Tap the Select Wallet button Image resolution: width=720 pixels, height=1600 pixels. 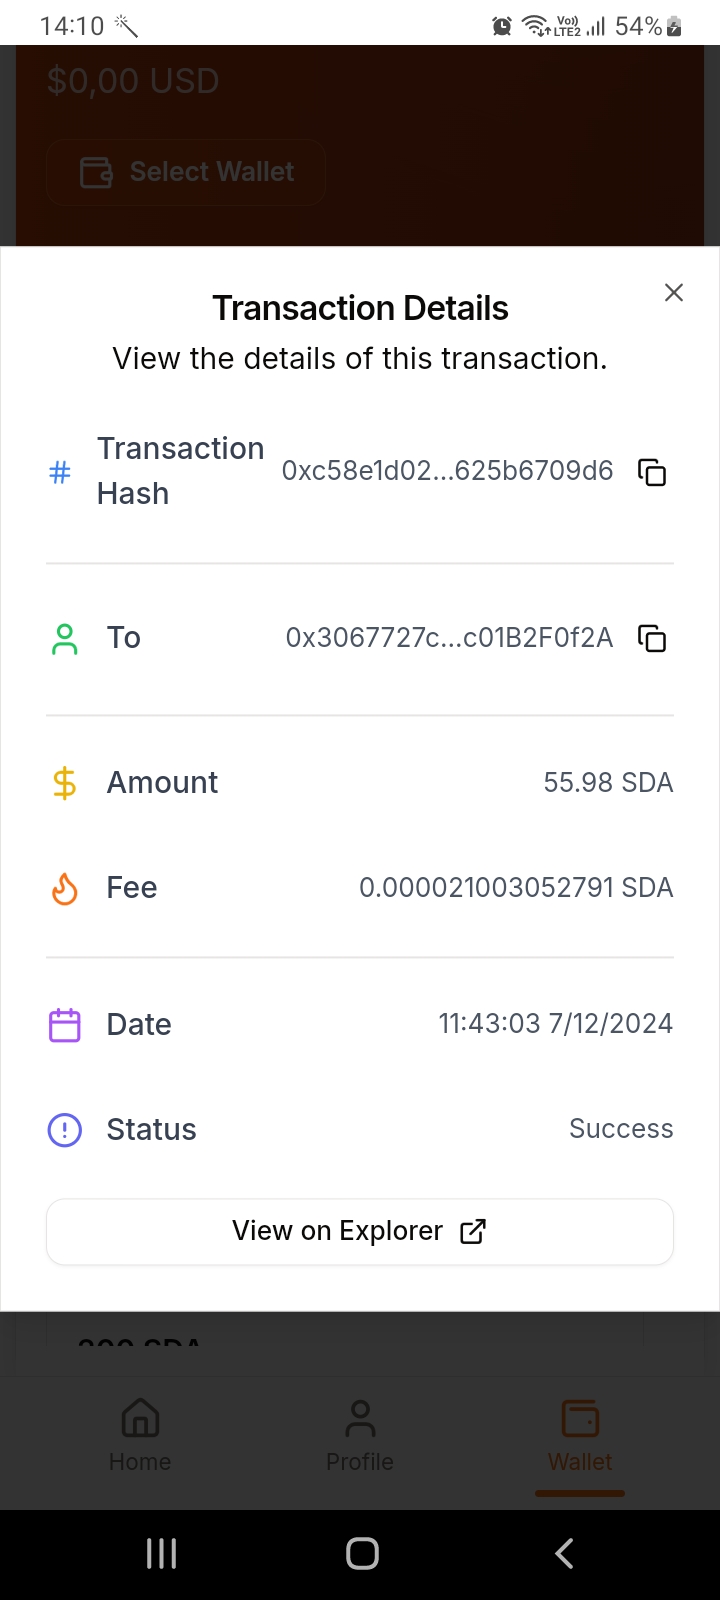point(186,172)
